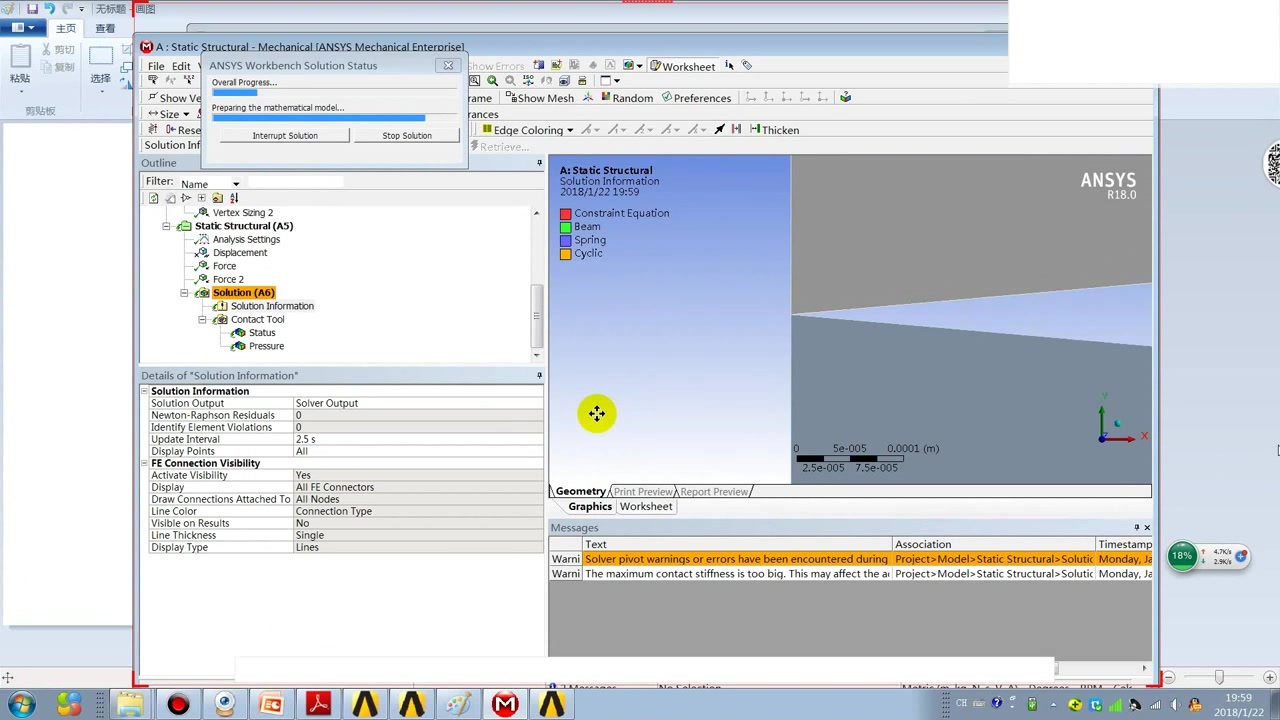1280x720 pixels.
Task: Switch to the Report Preview tab
Action: (714, 492)
